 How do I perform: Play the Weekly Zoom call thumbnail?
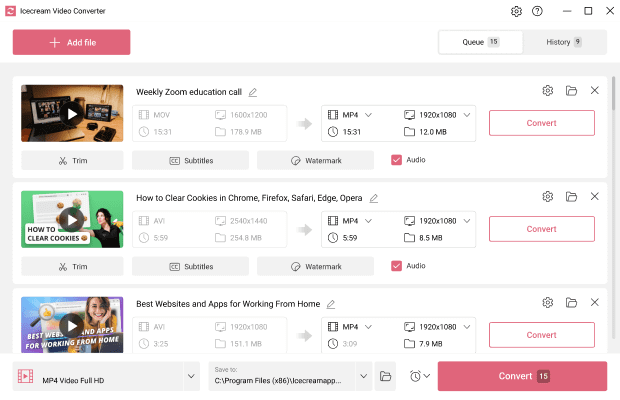tap(71, 114)
